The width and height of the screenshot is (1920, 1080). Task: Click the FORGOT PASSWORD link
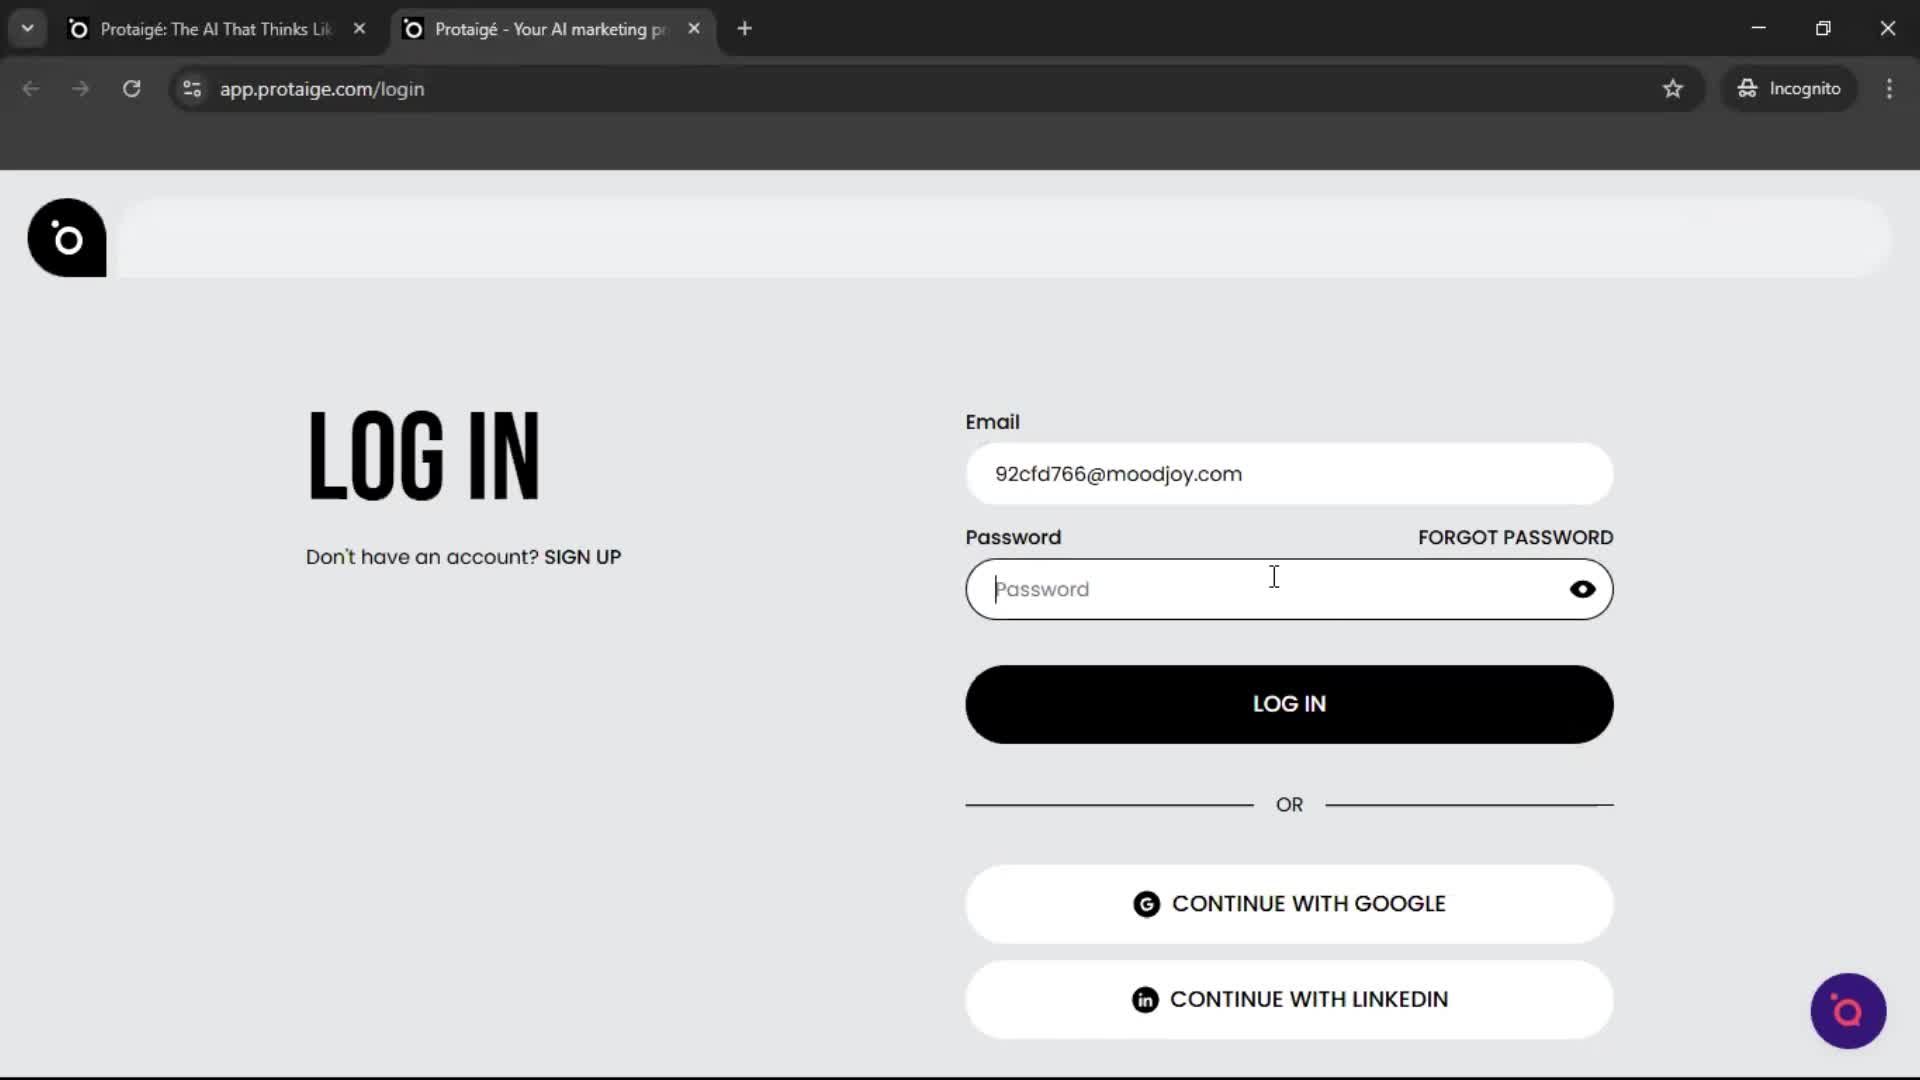click(x=1515, y=537)
